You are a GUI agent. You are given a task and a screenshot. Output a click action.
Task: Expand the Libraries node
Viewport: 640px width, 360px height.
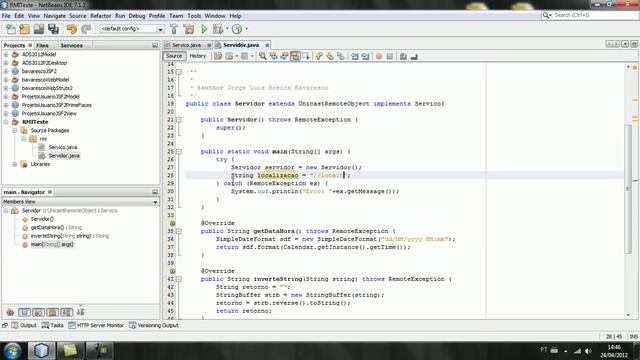pos(15,164)
